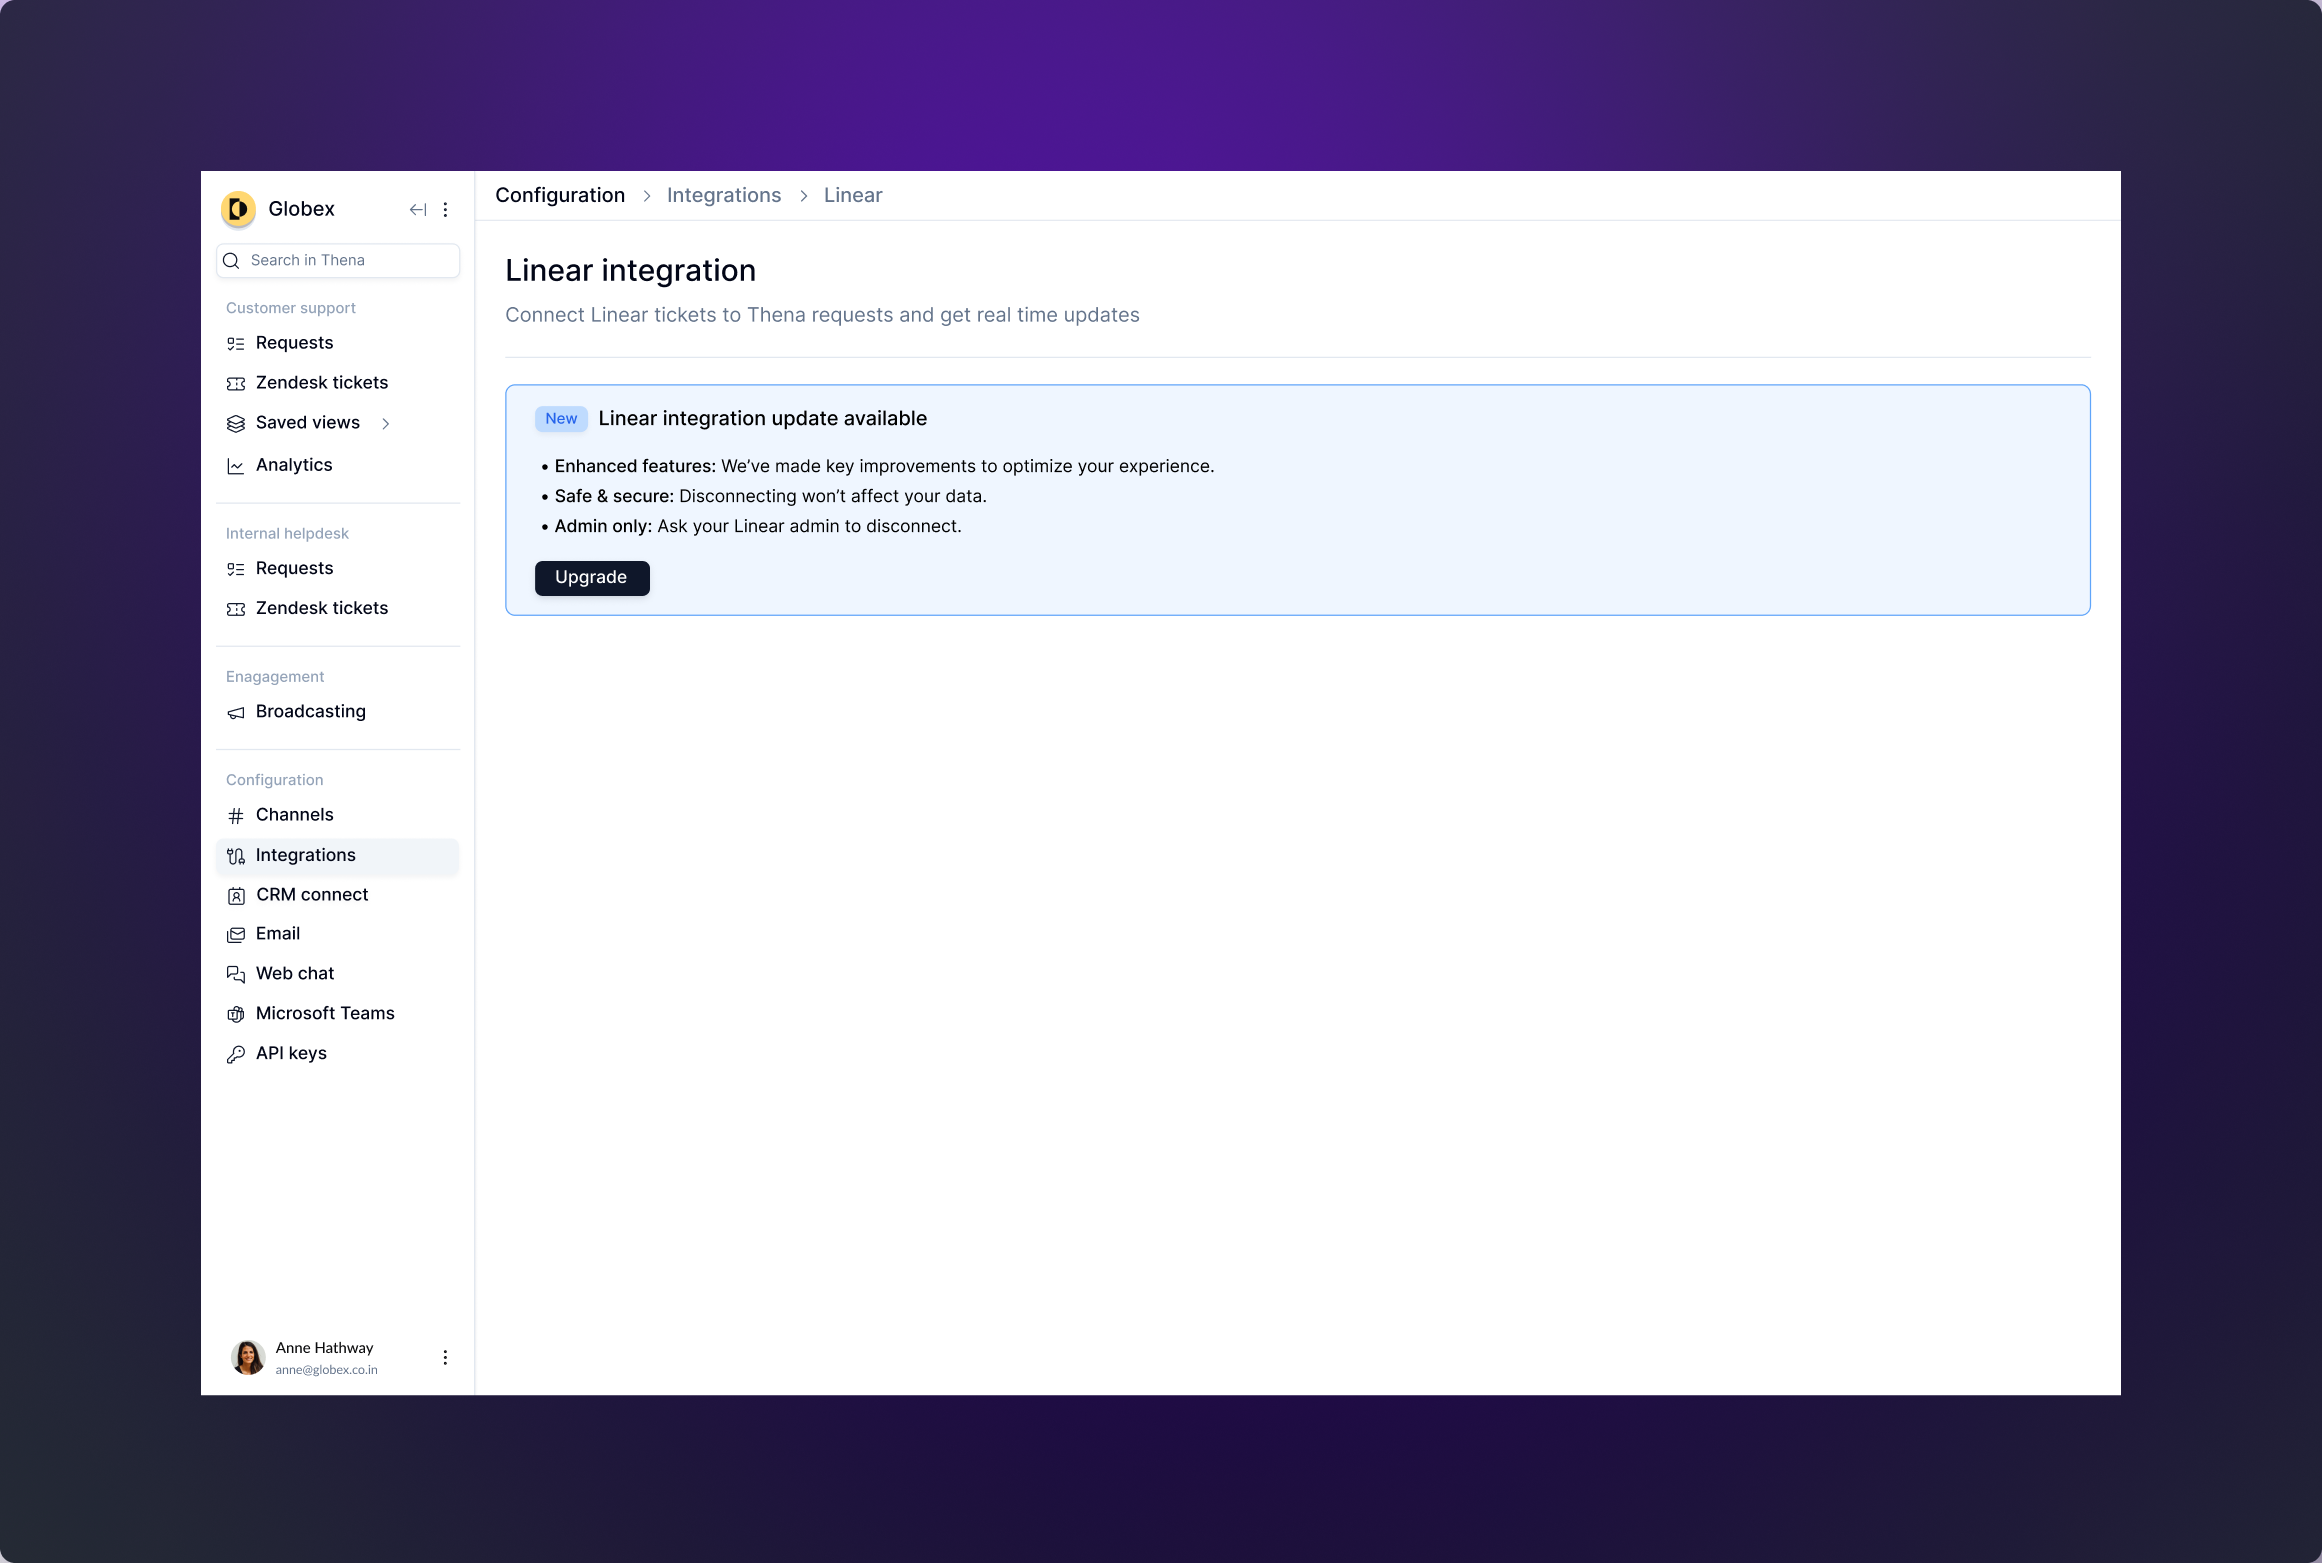Screen dimensions: 2322x1563
Task: Click the Integrations icon in sidebar
Action: 236,856
